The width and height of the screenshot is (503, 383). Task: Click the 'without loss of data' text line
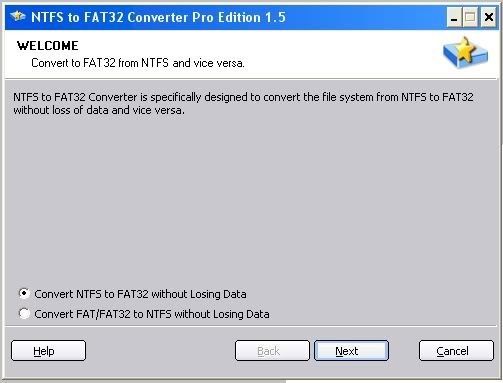pos(99,110)
